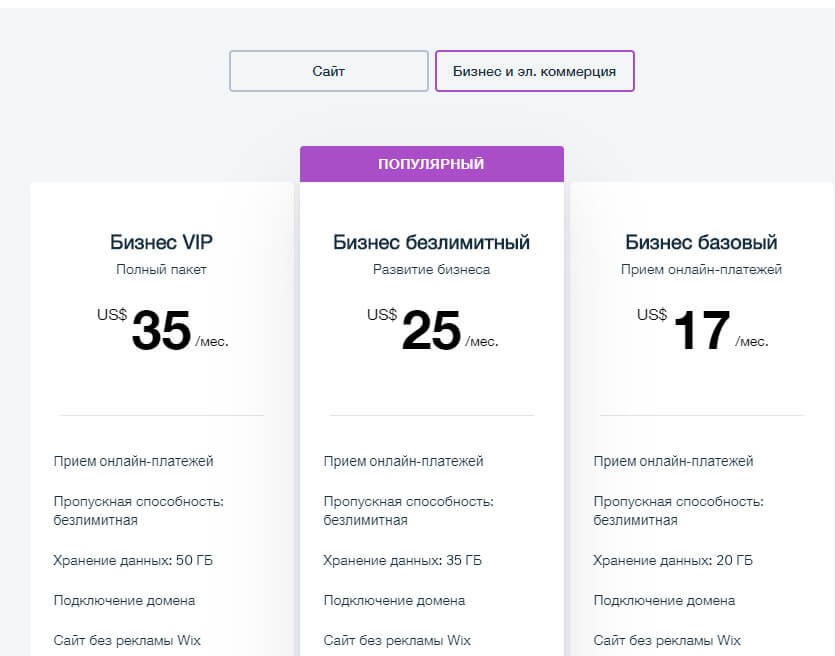Click the ПОПУЛЯРНЫЙ purple banner
Screen dimensions: 835x656
(431, 164)
